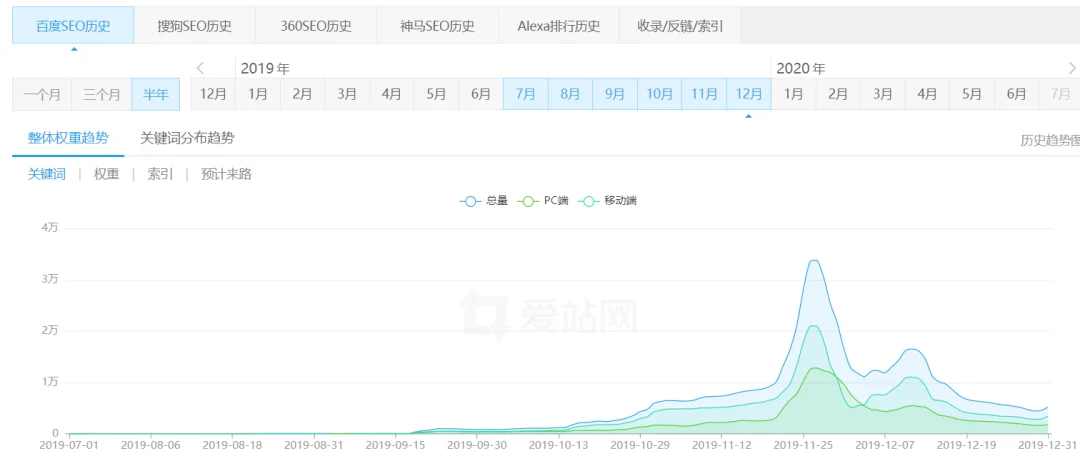This screenshot has height=461, width=1080.
Task: Click the 3万 y-axis label
Action: point(50,280)
